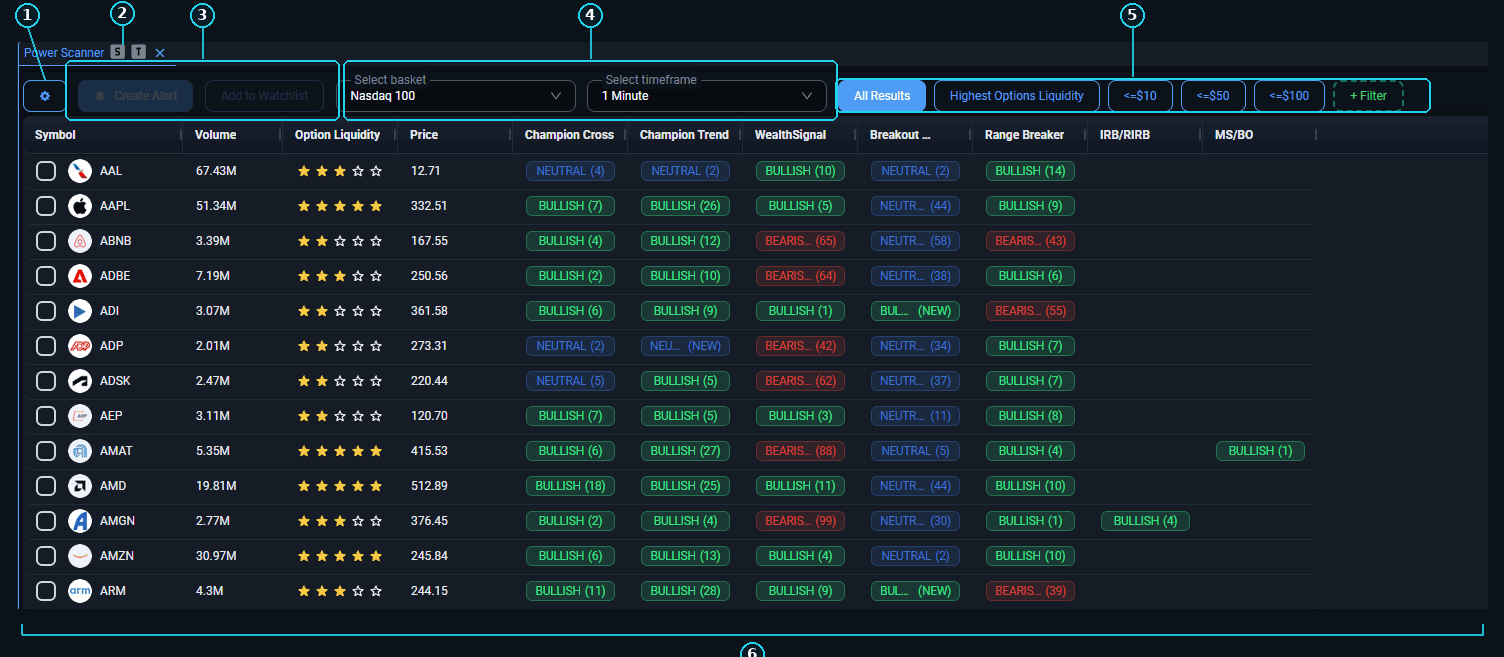Click the AAL company logo

coord(80,171)
